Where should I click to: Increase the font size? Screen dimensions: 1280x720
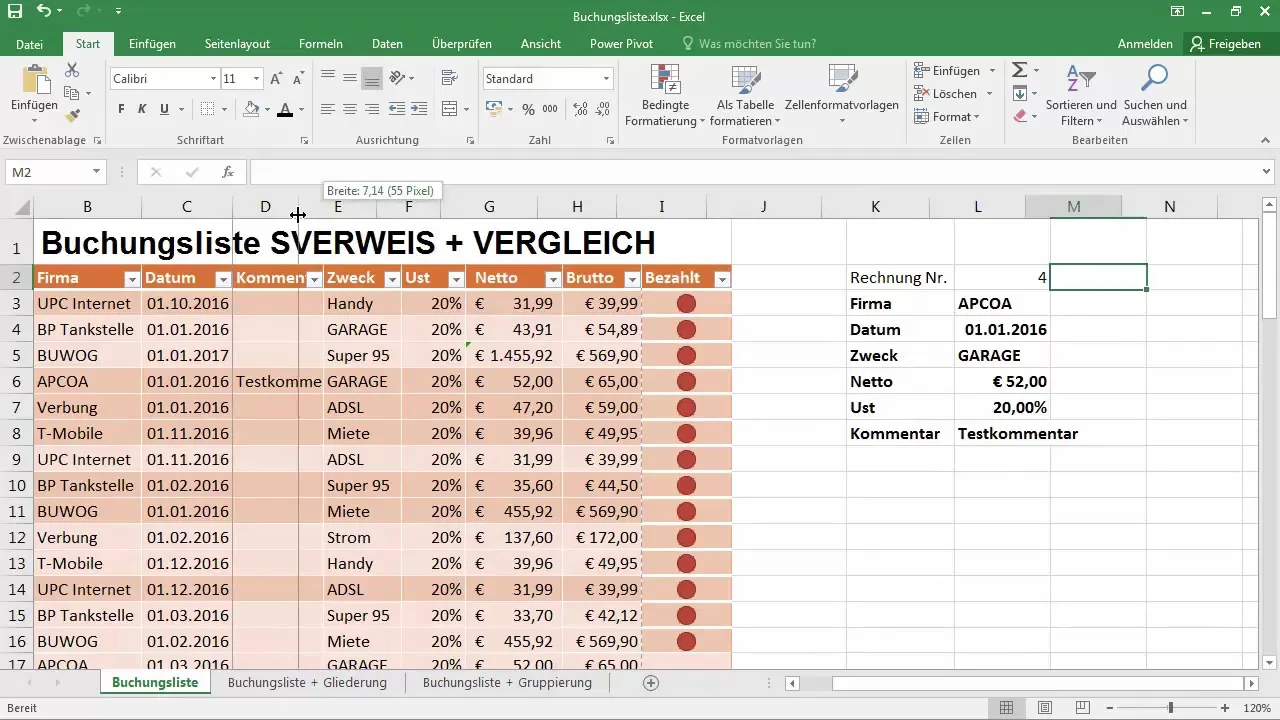(276, 78)
